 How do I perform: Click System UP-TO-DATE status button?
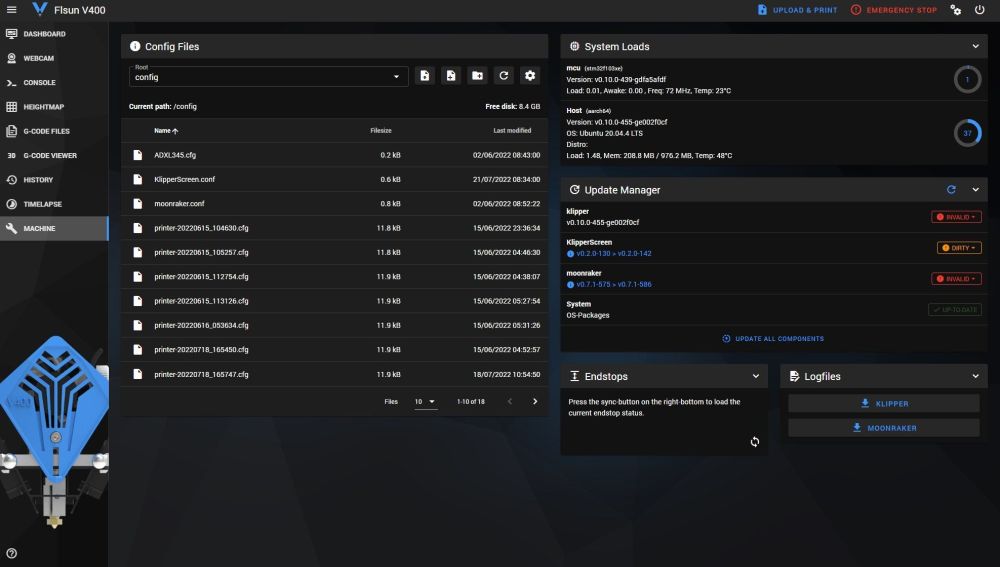[x=954, y=309]
